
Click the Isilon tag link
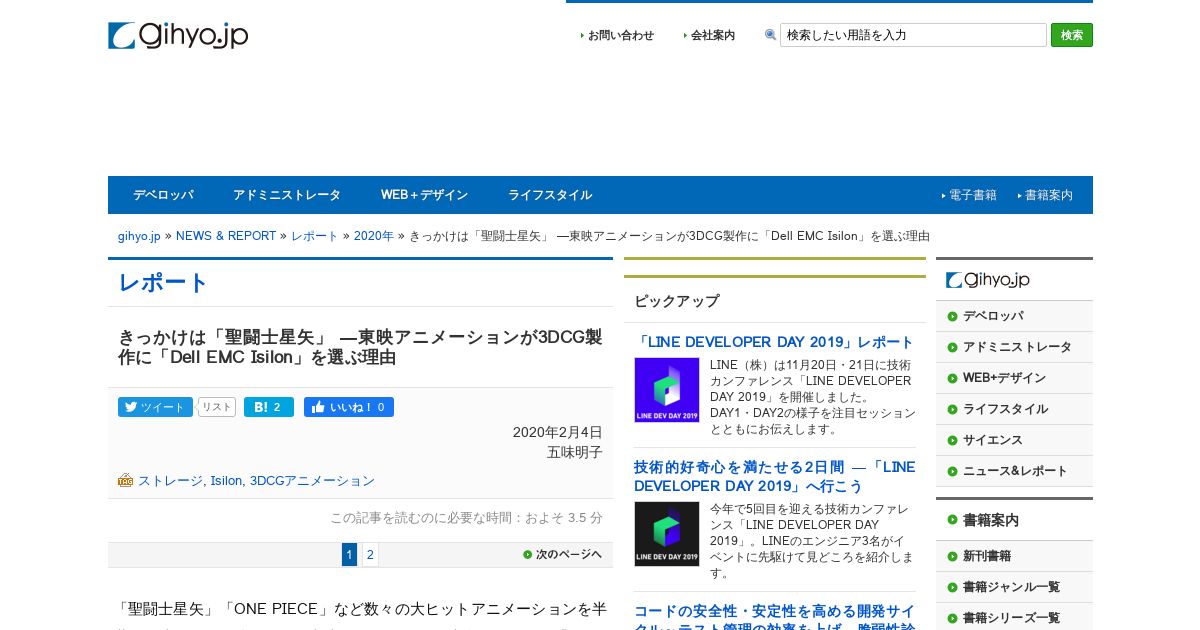226,481
